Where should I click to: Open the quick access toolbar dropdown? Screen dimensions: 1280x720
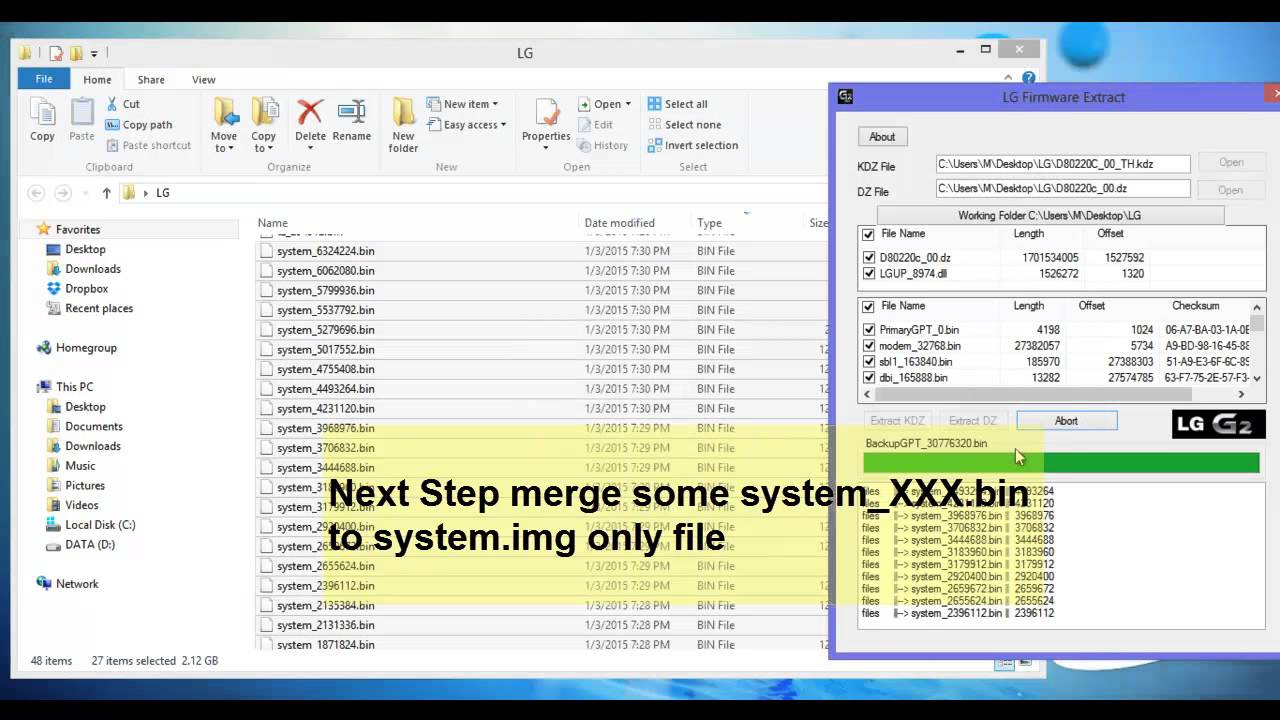click(x=94, y=54)
